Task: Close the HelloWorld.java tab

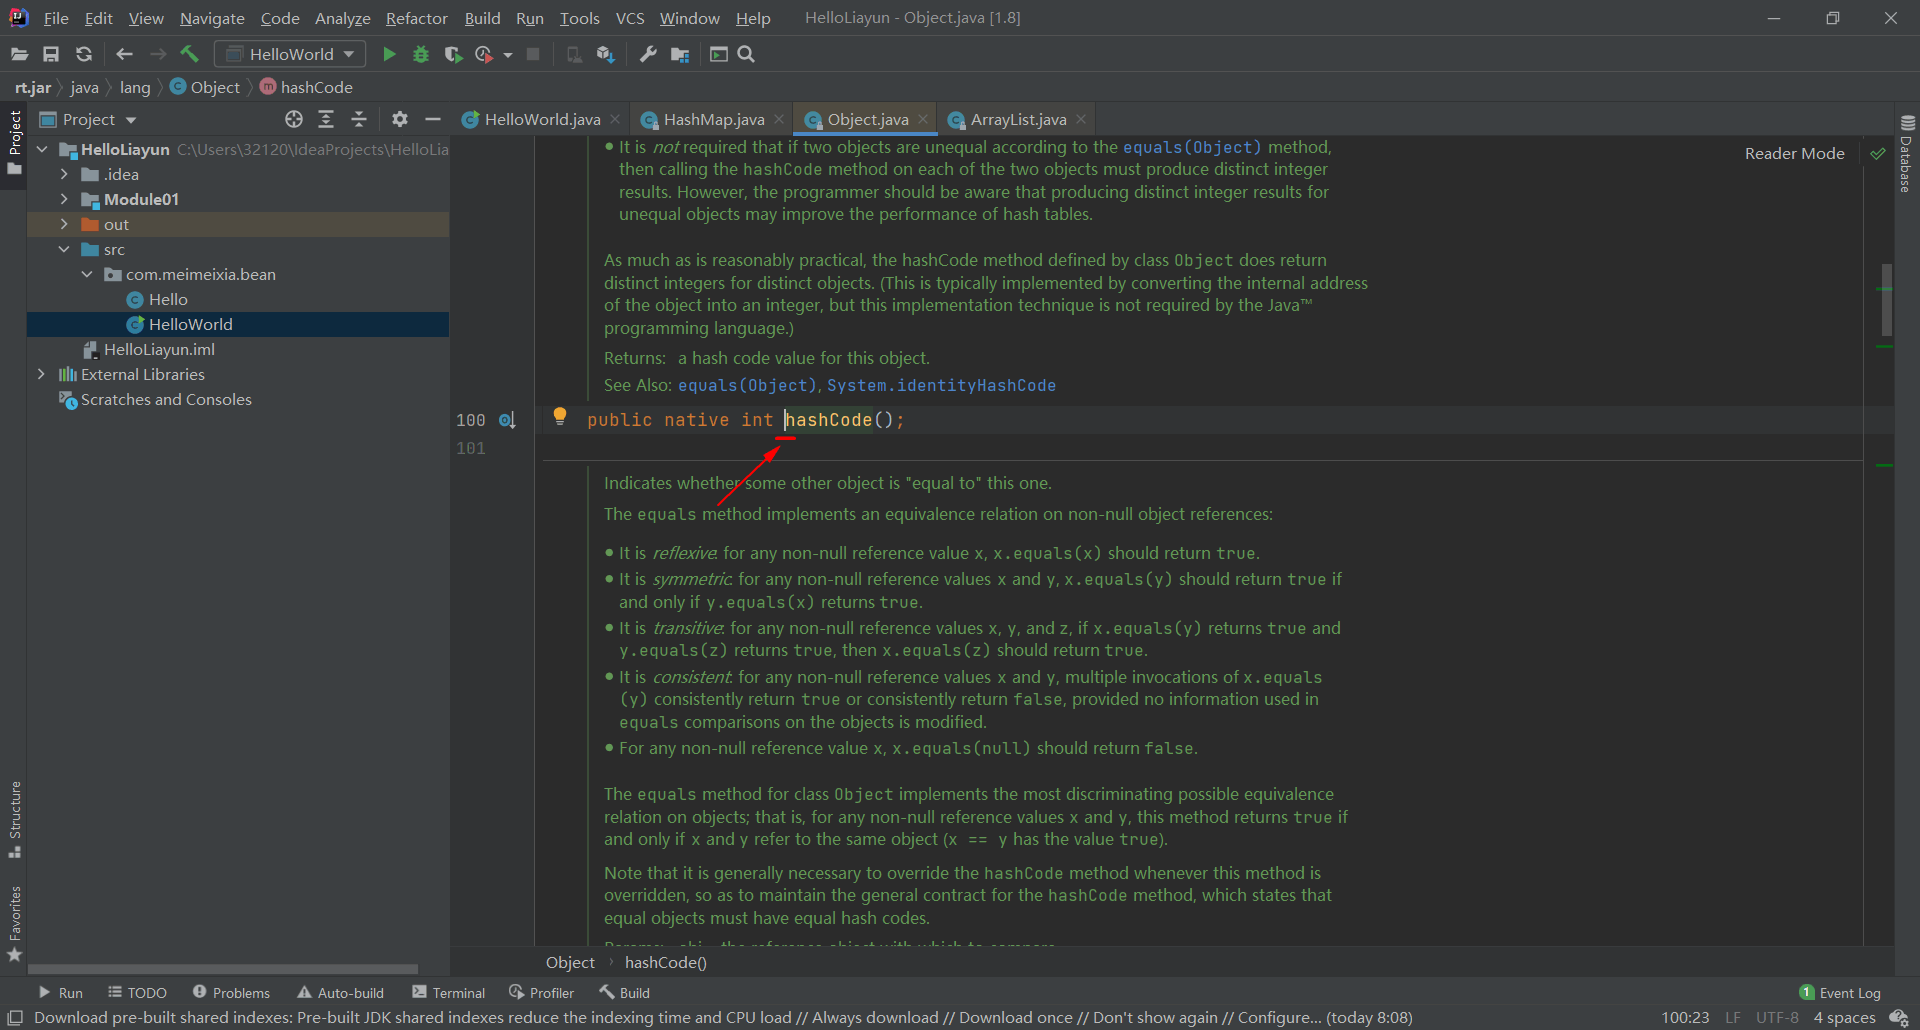Action: tap(615, 119)
